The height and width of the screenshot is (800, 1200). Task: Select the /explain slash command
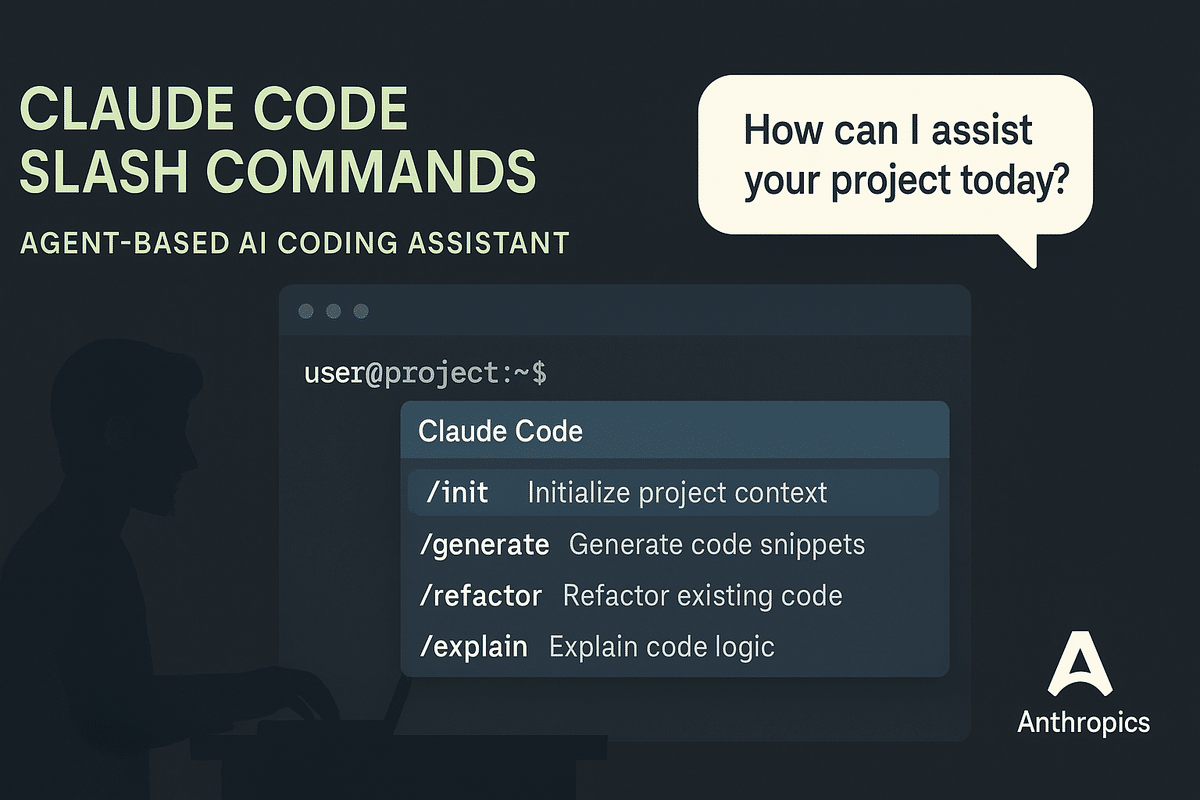coord(473,647)
